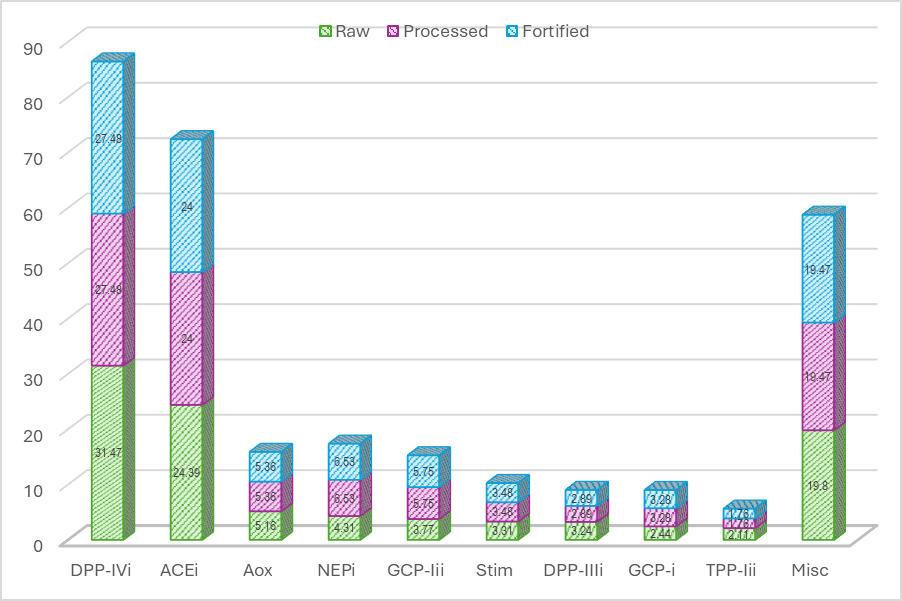This screenshot has height=601, width=902.
Task: Select the Processed legend label
Action: (x=446, y=31)
